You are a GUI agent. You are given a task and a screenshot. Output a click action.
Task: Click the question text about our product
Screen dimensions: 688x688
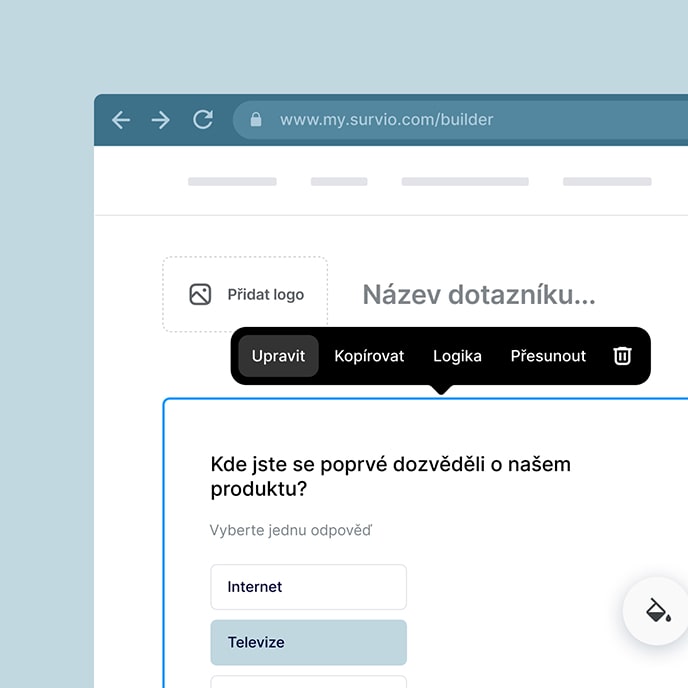(x=390, y=476)
